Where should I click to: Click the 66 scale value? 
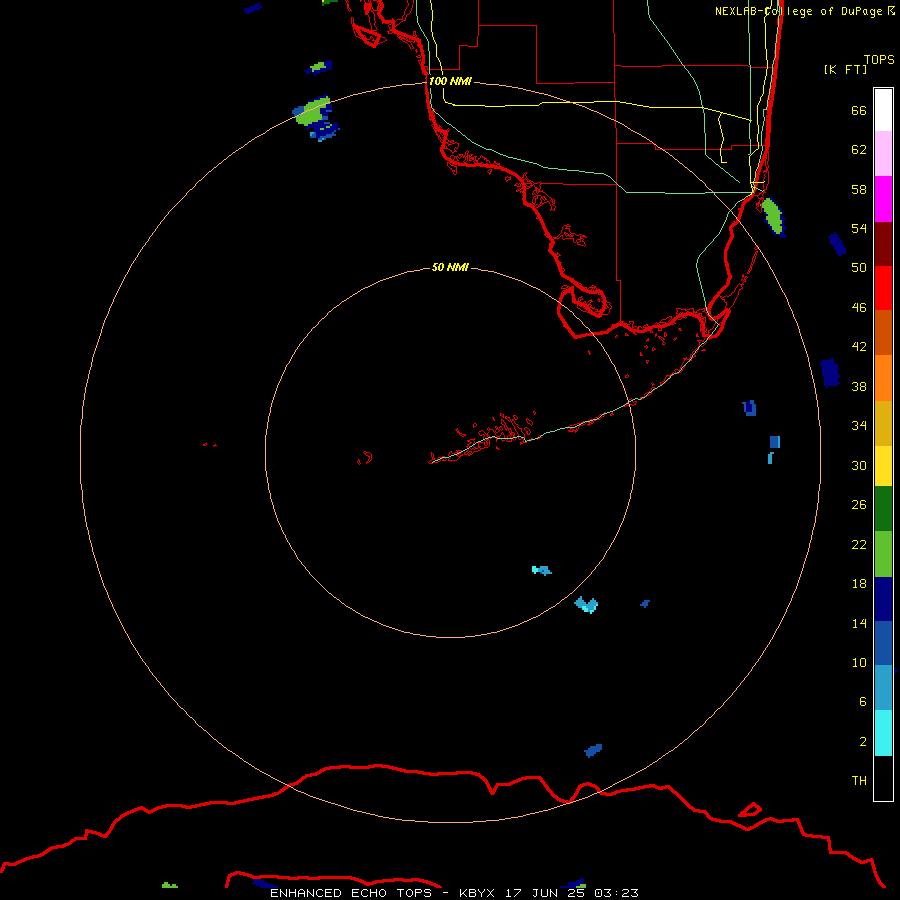tap(859, 110)
